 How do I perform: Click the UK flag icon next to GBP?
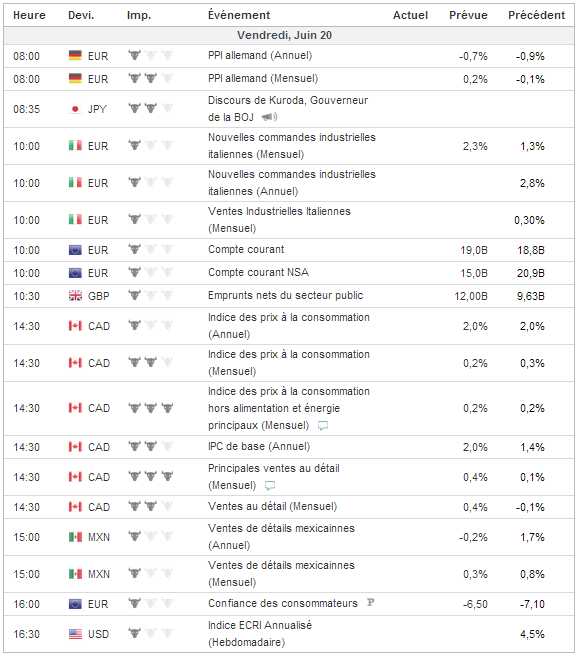[x=75, y=296]
